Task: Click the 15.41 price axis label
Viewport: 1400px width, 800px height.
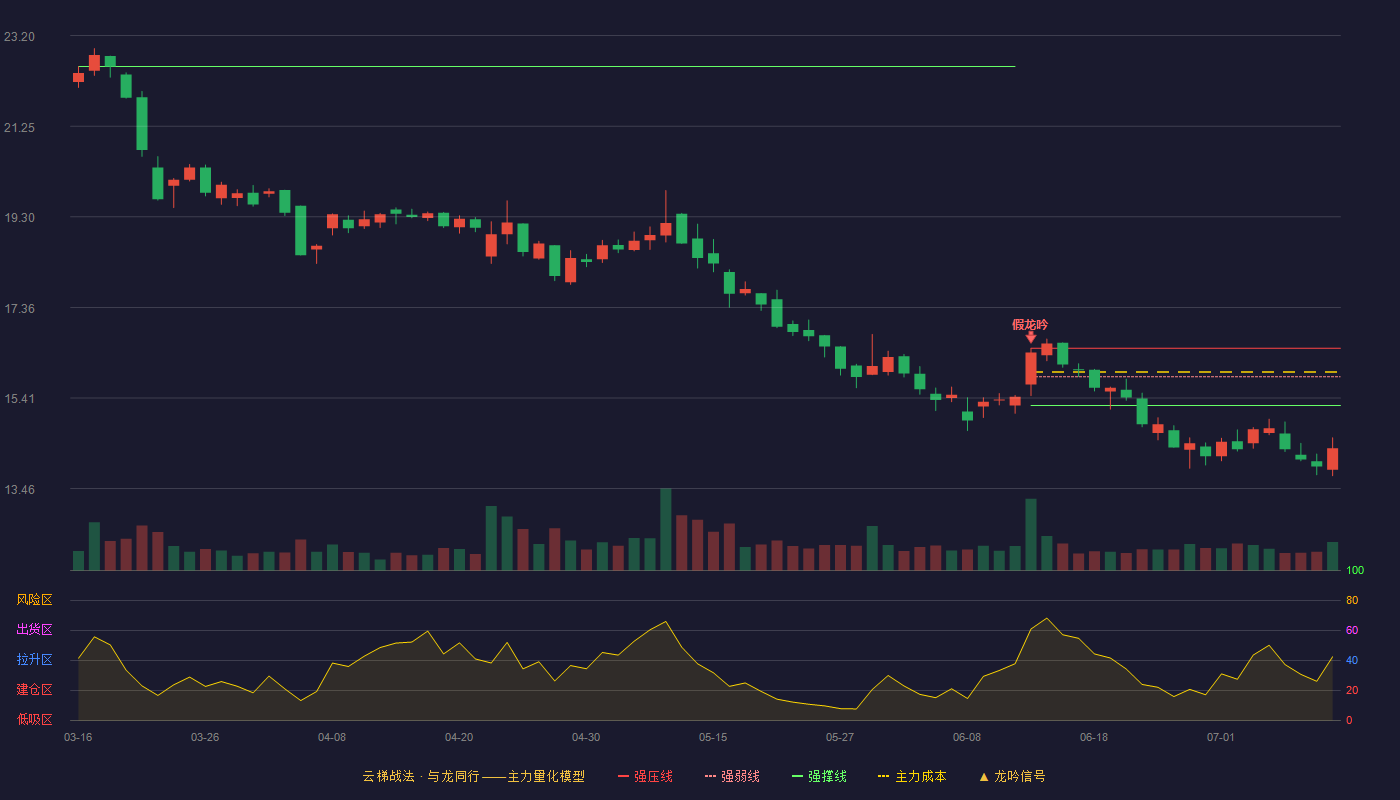Action: tap(19, 399)
